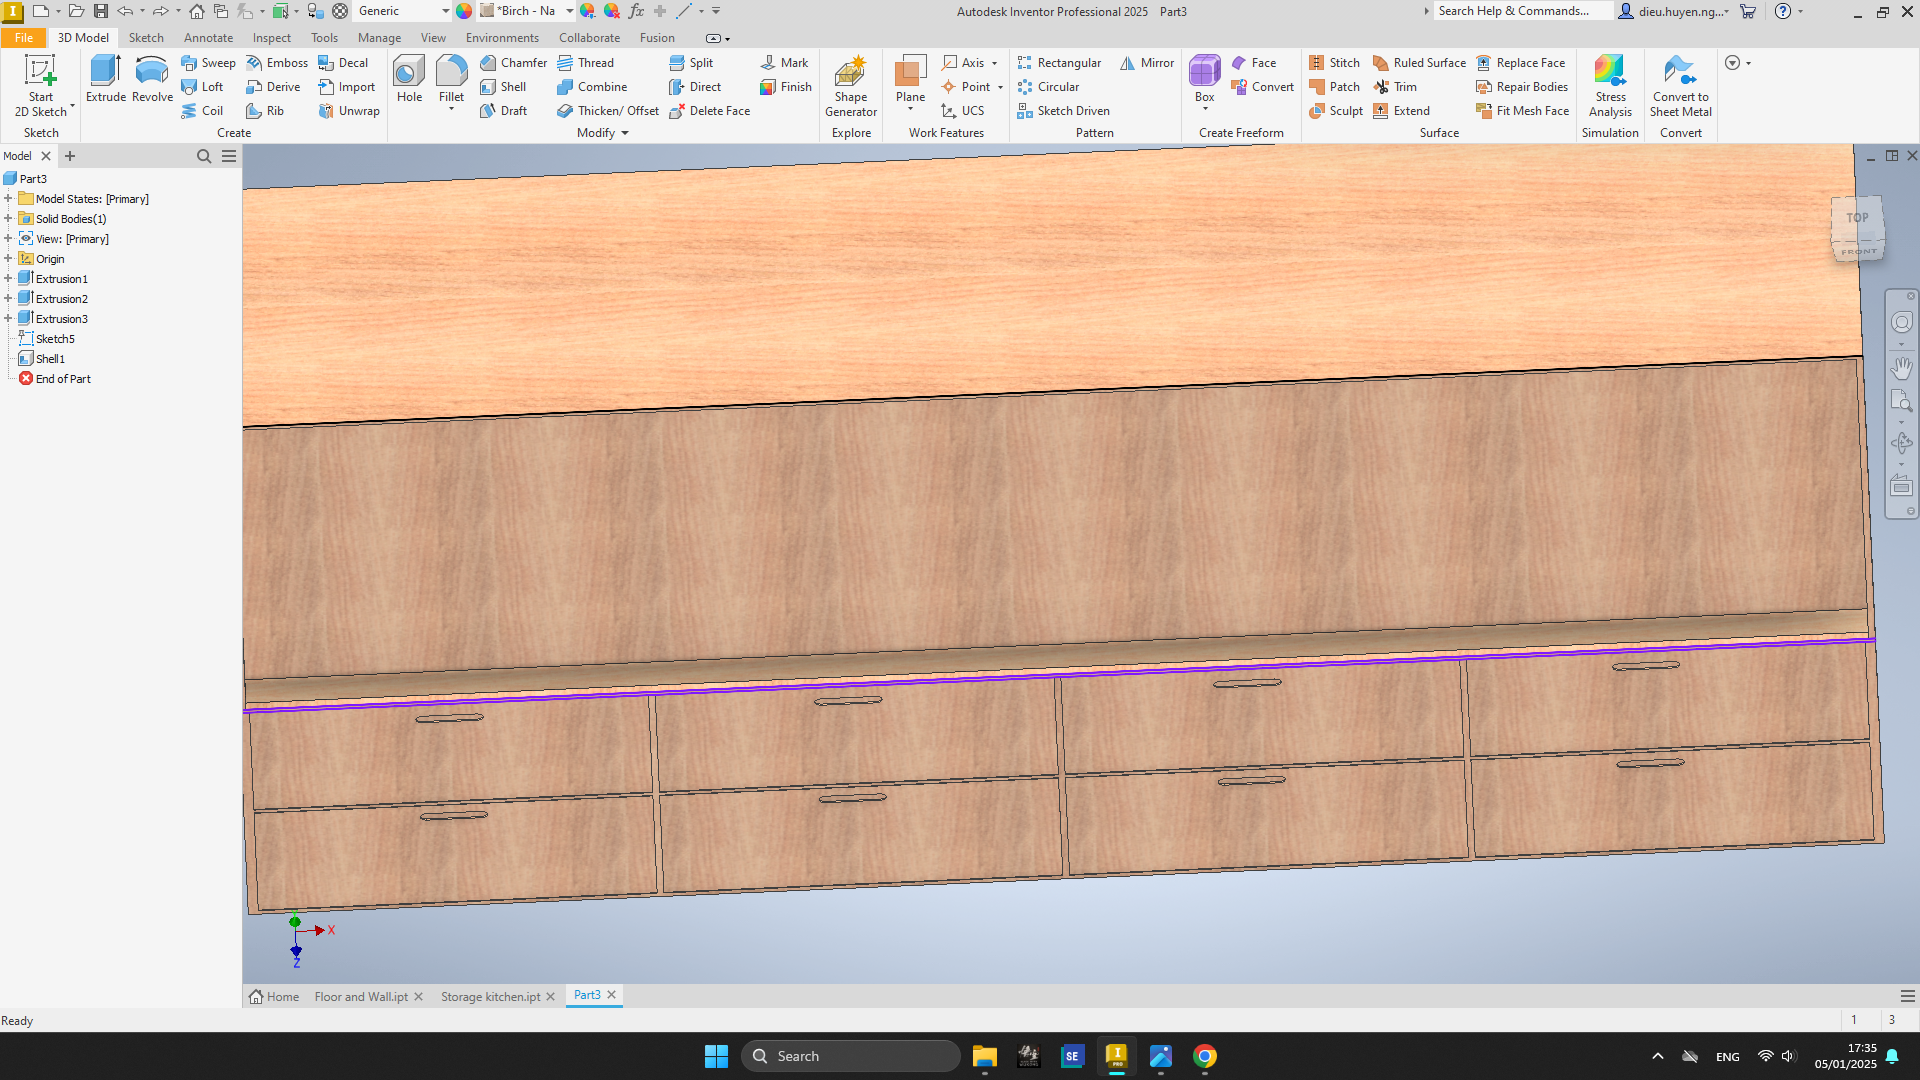Expand the Extrusion2 node
The height and width of the screenshot is (1080, 1920).
tap(8, 299)
